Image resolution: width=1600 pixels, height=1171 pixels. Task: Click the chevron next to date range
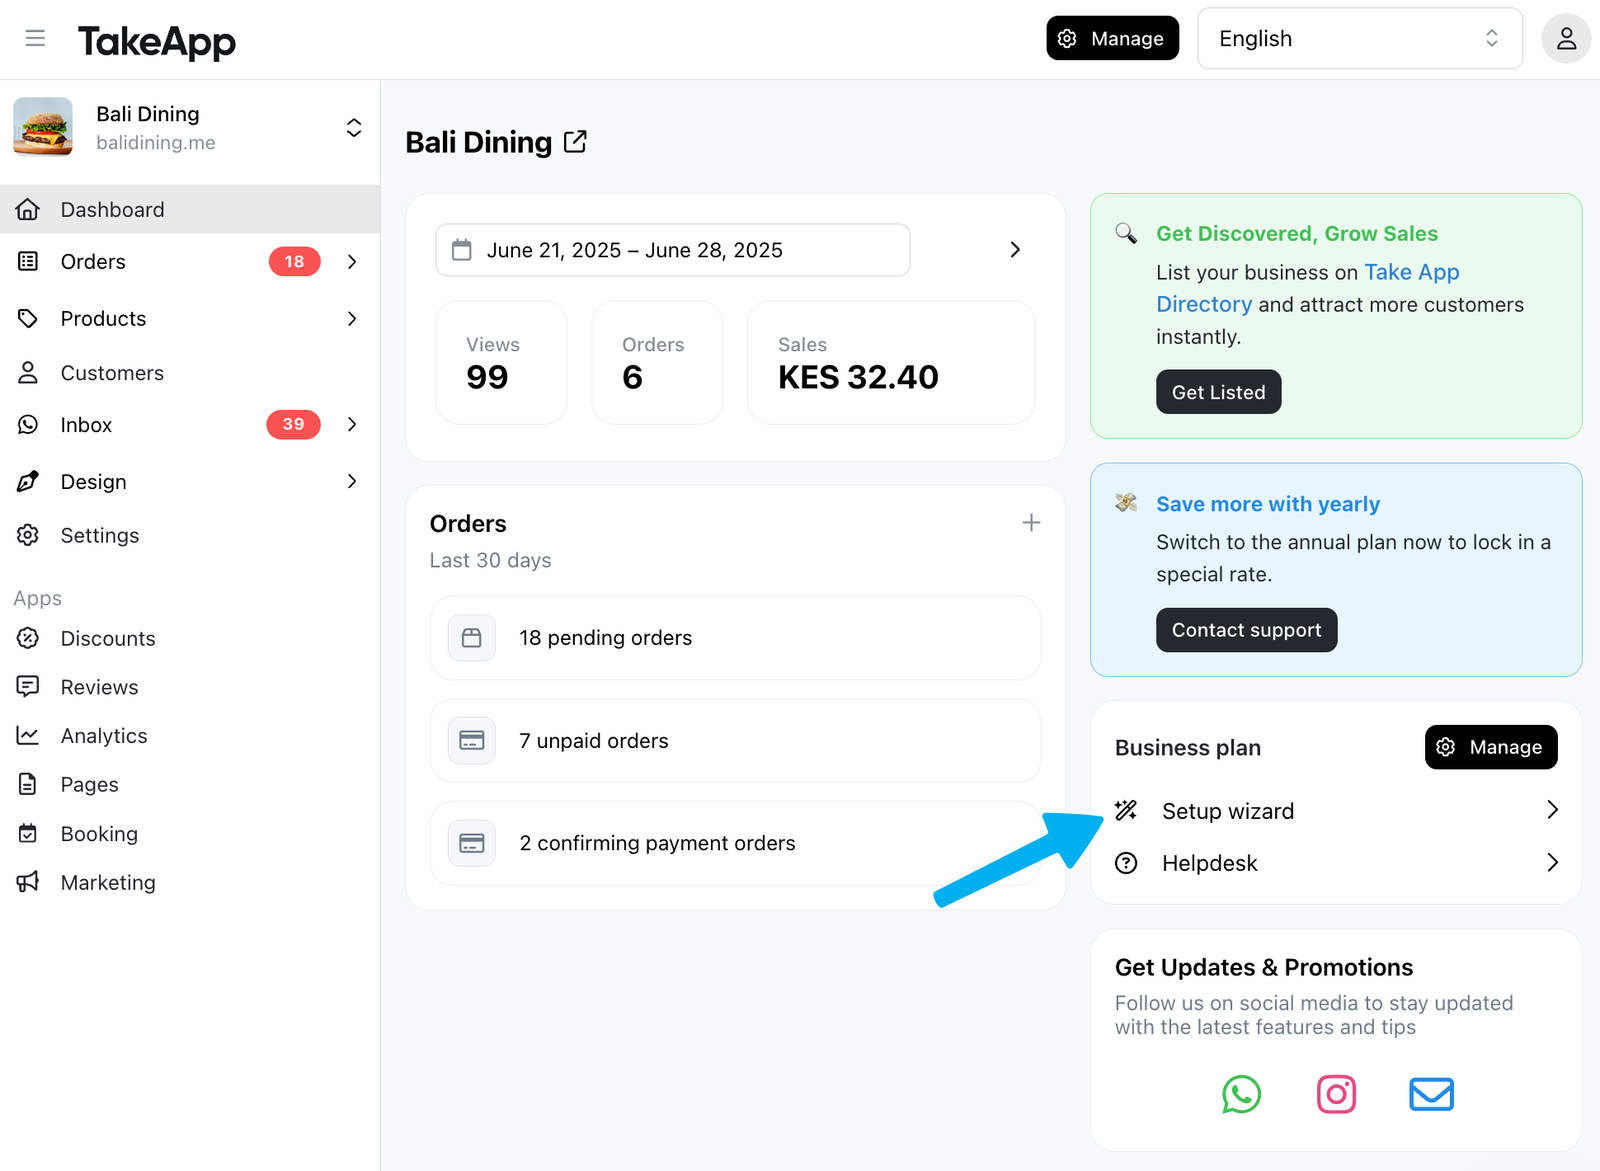(x=1015, y=250)
